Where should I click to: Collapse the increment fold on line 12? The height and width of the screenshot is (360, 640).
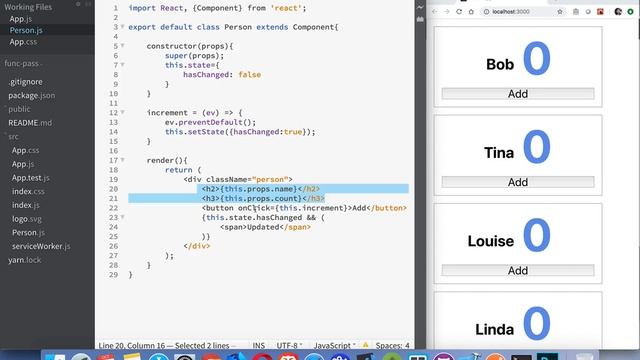[122, 112]
